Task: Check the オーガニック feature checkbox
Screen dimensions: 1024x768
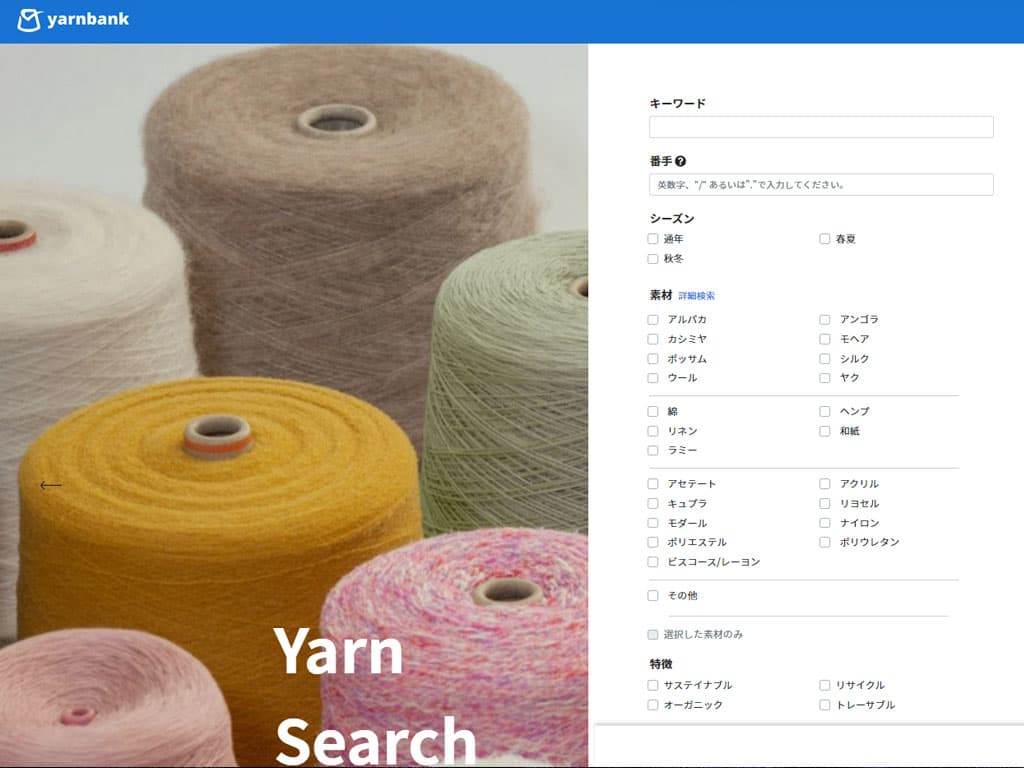Action: pos(652,705)
